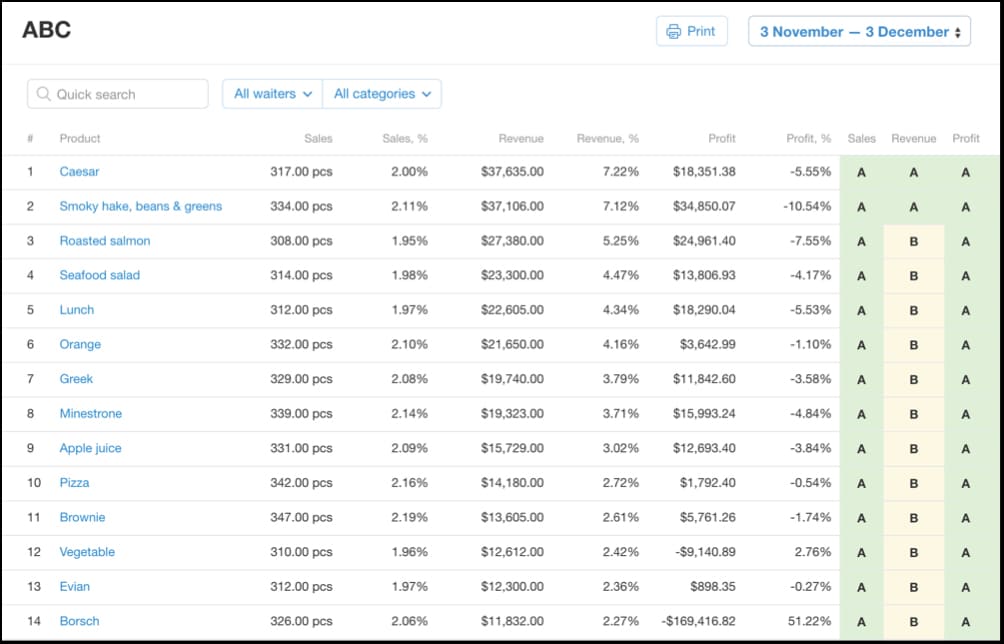Select the Roasted salmon link
The image size is (1004, 644).
[104, 241]
